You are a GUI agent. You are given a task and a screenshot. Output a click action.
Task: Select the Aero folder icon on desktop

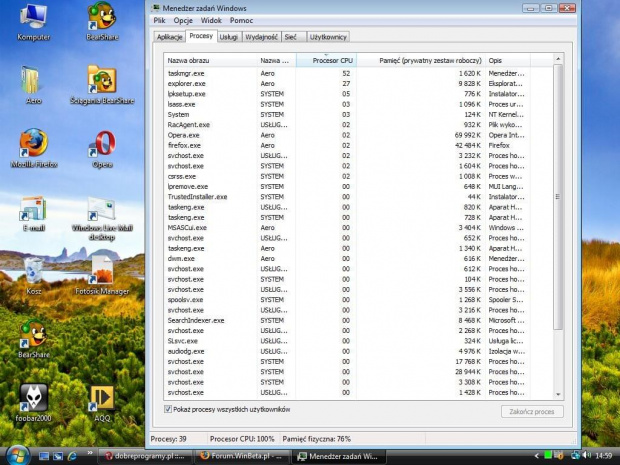click(34, 85)
